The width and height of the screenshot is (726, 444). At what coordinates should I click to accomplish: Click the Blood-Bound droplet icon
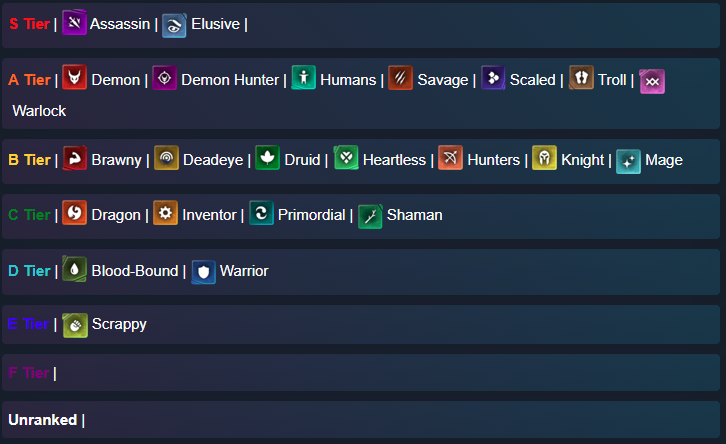(75, 270)
